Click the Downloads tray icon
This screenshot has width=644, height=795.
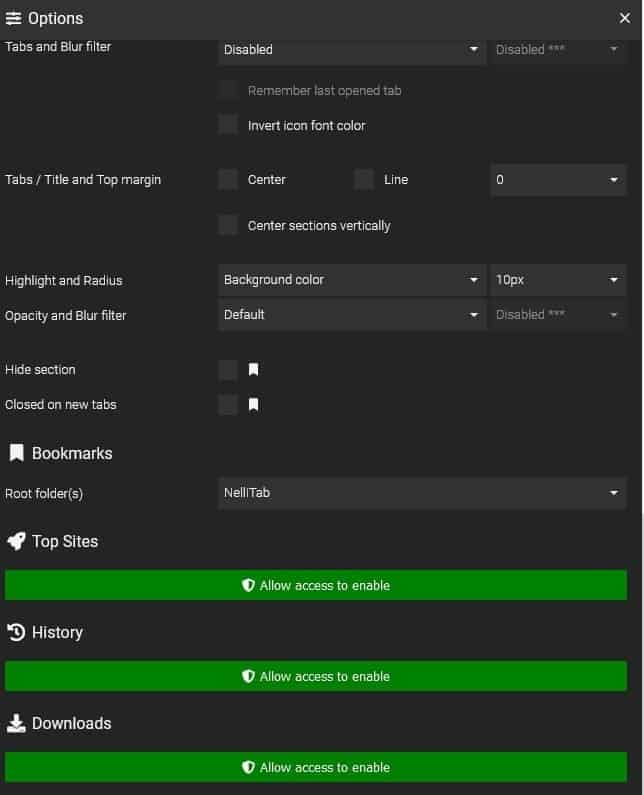click(16, 723)
